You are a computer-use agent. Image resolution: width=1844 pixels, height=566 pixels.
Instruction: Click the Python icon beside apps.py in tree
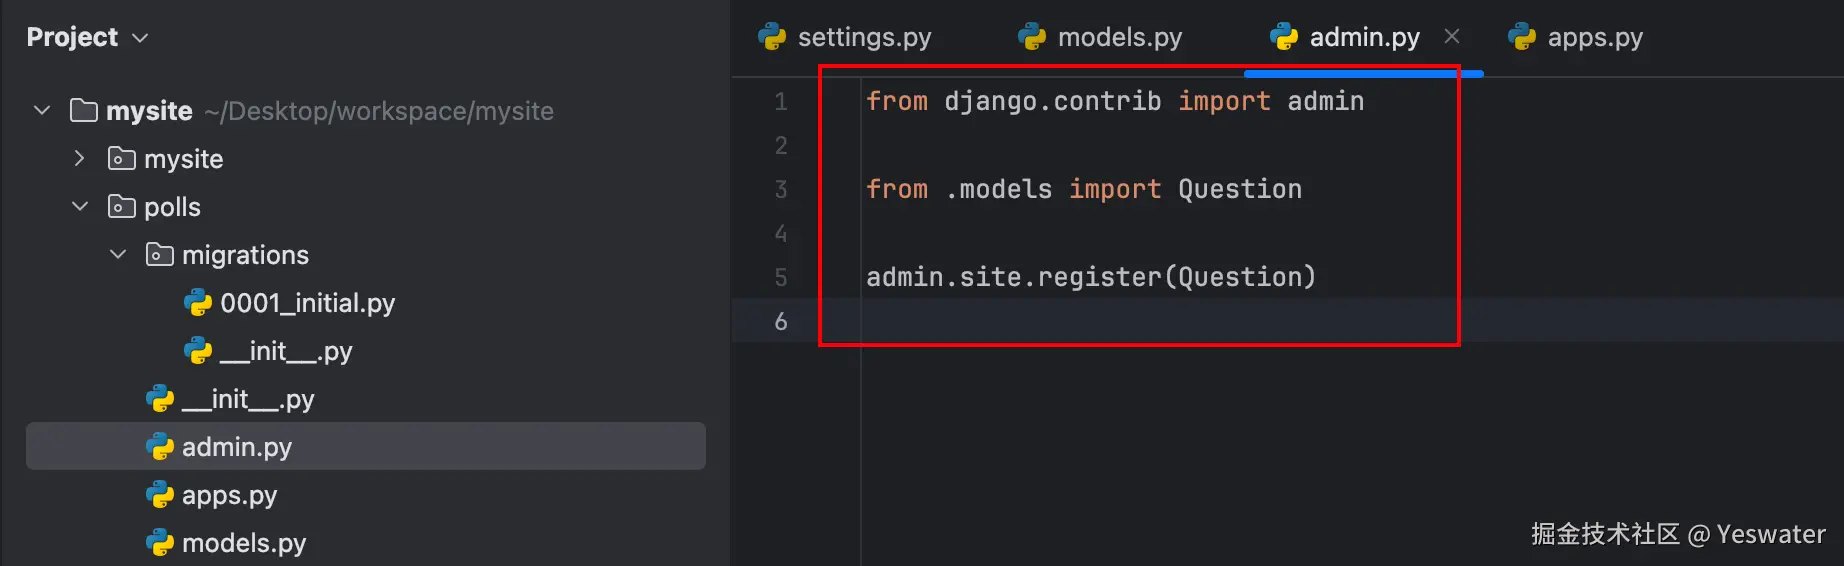160,494
